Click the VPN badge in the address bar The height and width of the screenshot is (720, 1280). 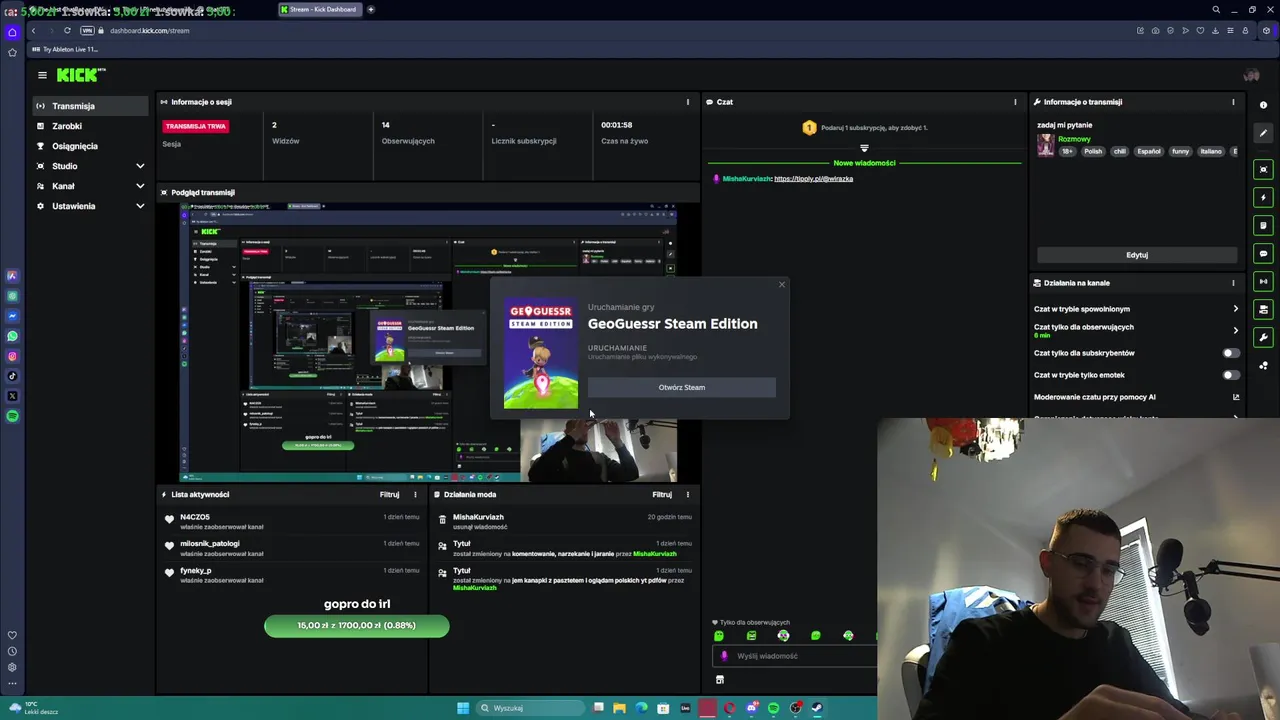coord(87,30)
